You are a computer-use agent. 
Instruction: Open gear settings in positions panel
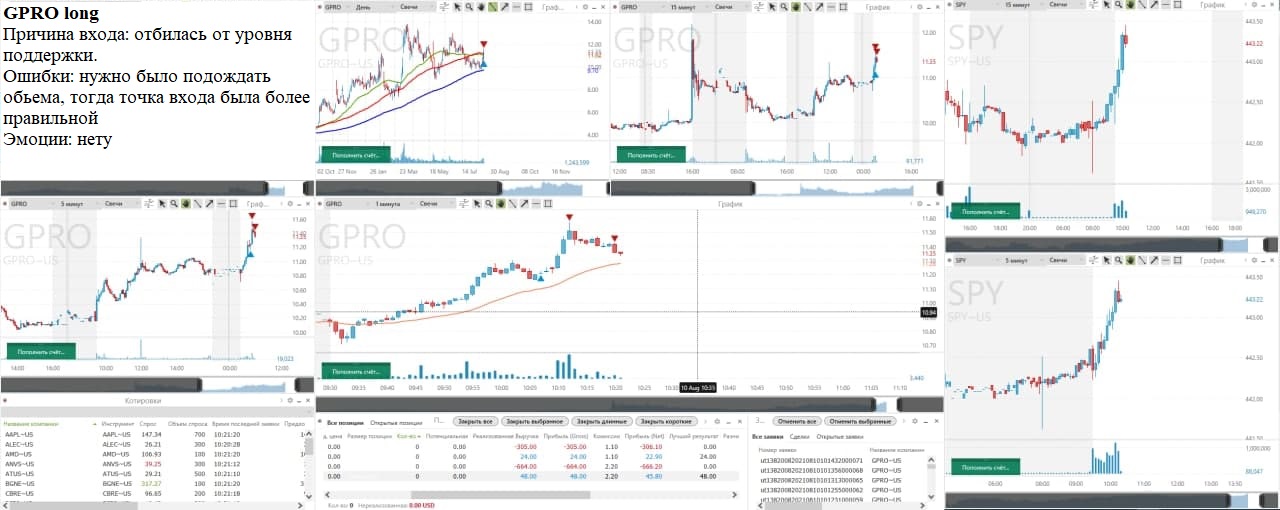click(x=716, y=421)
